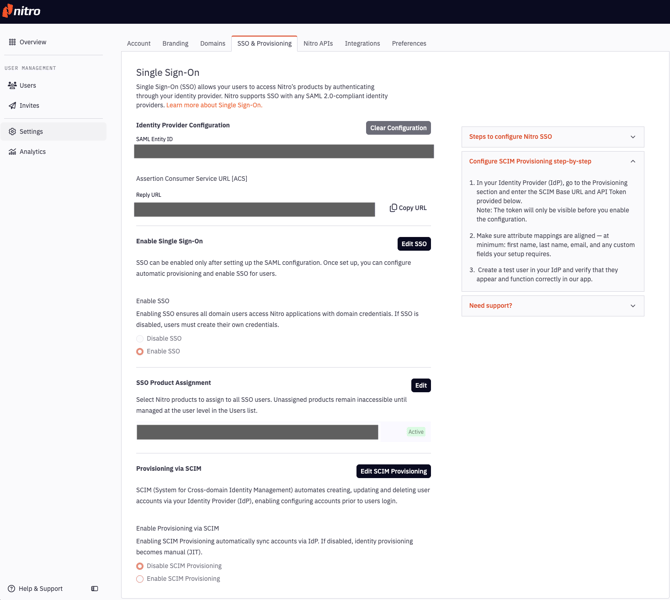Click the Nitro logo in header
670x600 pixels.
pyautogui.click(x=21, y=11)
